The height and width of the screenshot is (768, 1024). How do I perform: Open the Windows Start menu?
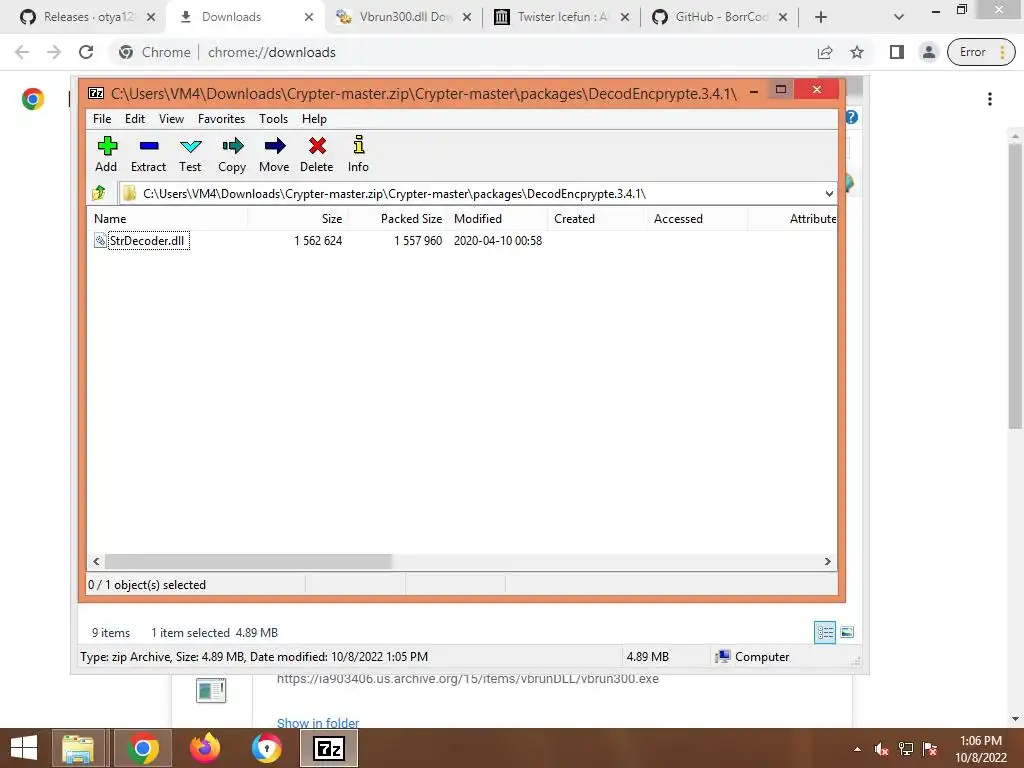click(x=24, y=748)
